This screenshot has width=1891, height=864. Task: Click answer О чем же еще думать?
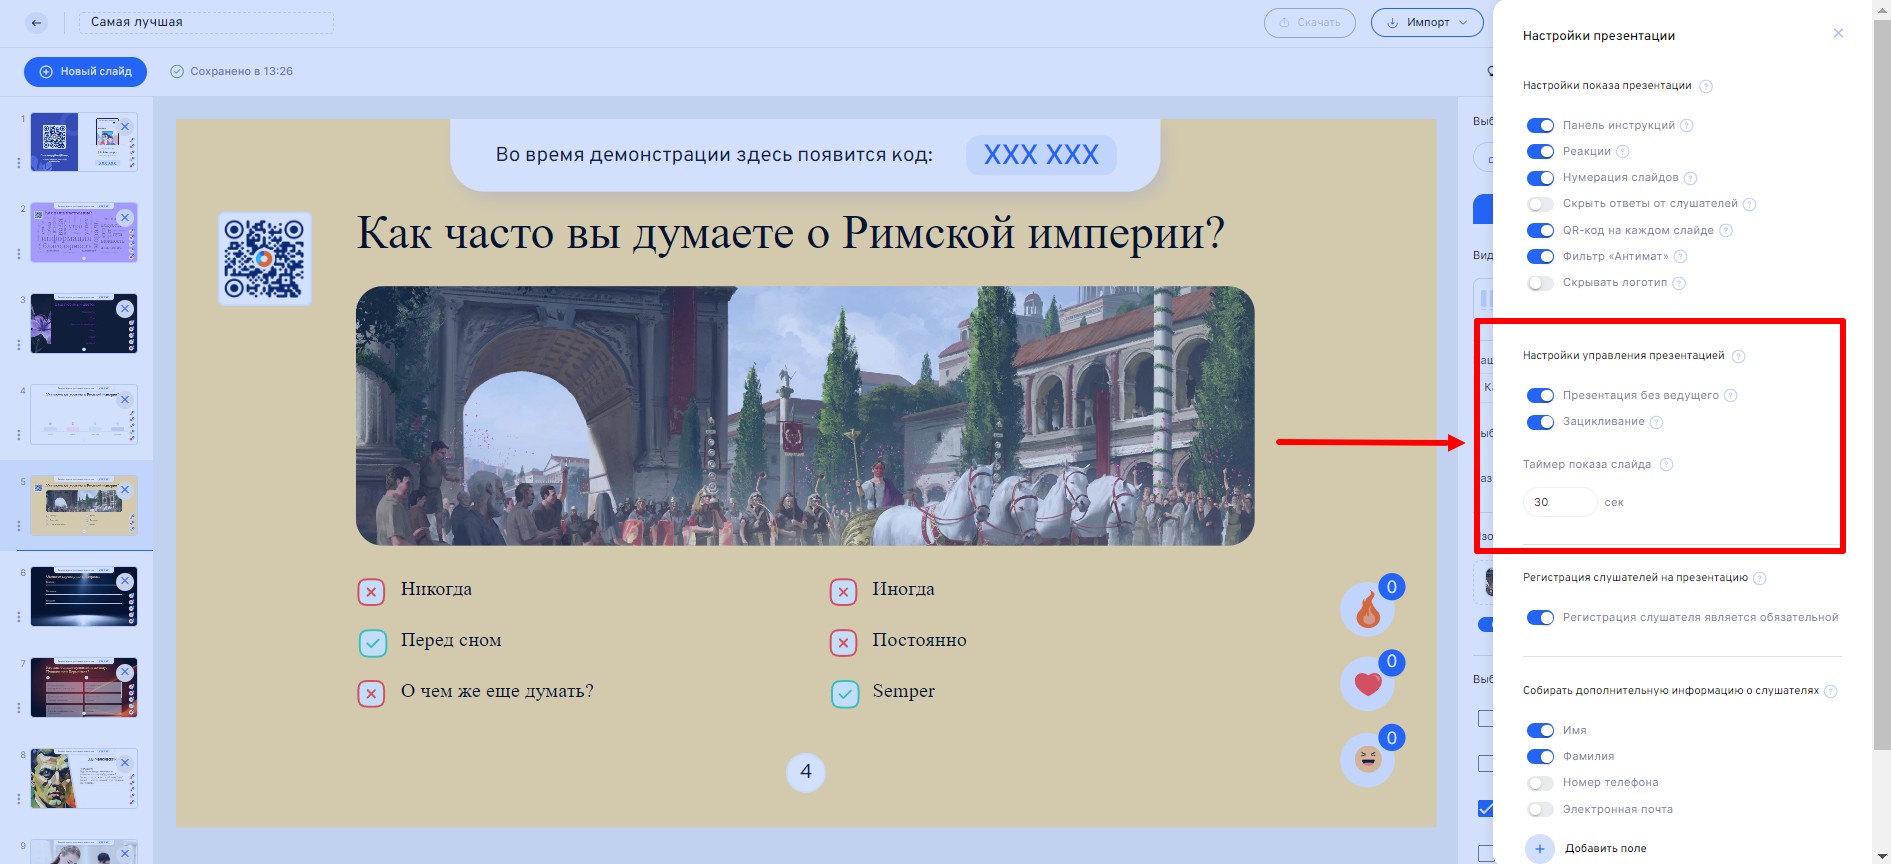click(x=497, y=691)
